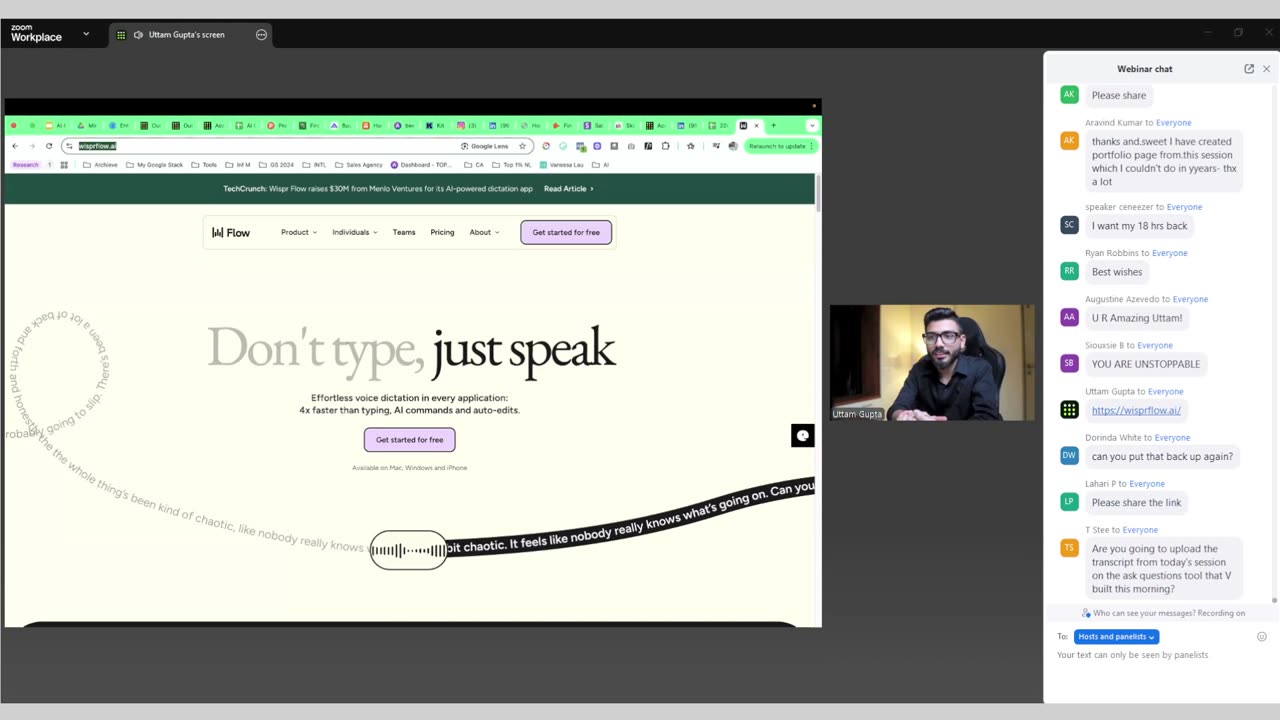Close the active Wispr Flow tab
This screenshot has width=1280, height=720.
click(x=756, y=126)
